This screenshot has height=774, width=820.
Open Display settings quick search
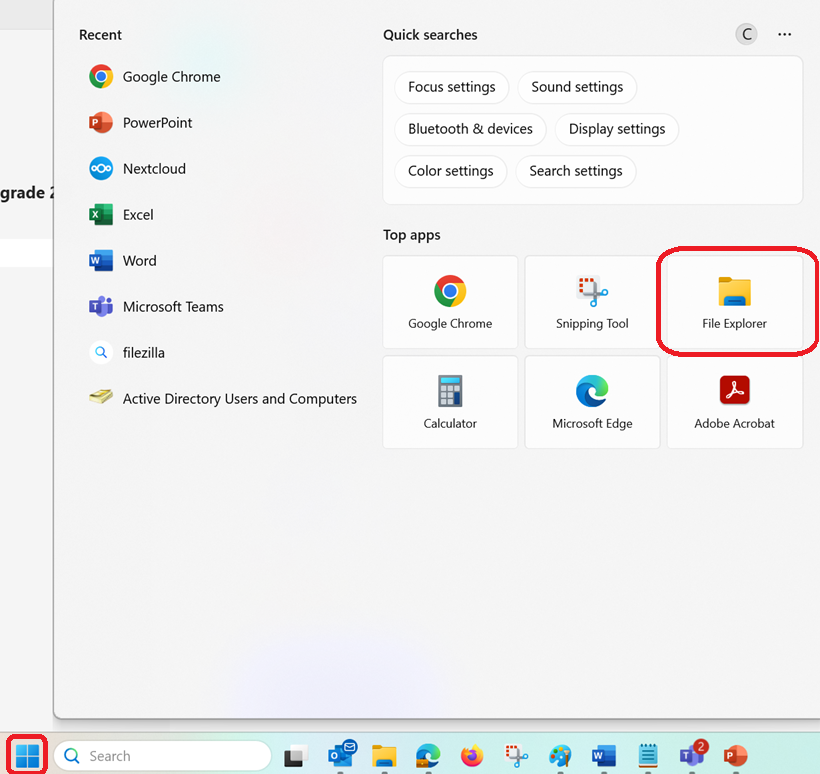point(617,129)
